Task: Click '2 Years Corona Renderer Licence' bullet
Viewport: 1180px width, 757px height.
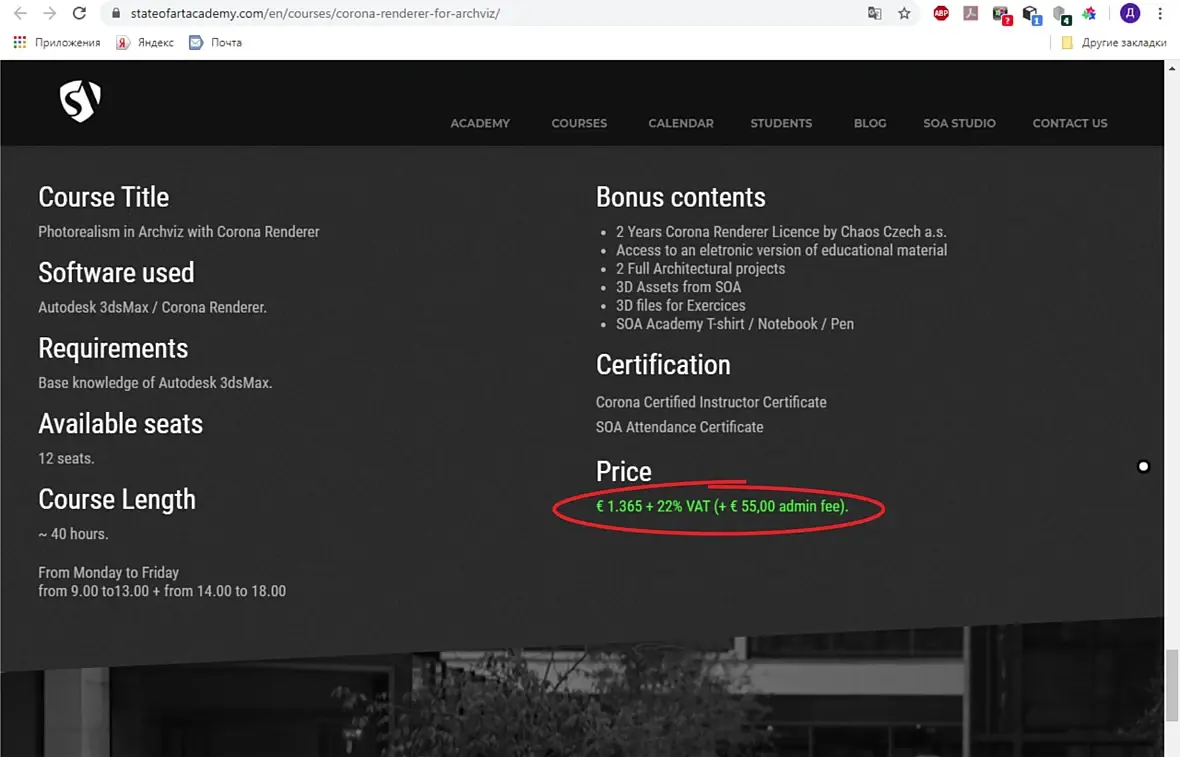Action: (781, 232)
